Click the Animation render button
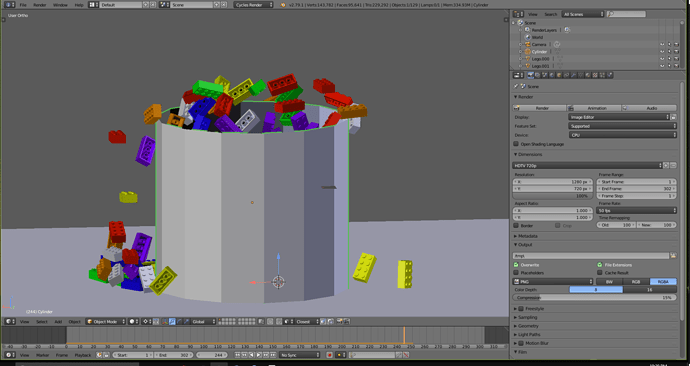The height and width of the screenshot is (366, 690). tap(594, 108)
